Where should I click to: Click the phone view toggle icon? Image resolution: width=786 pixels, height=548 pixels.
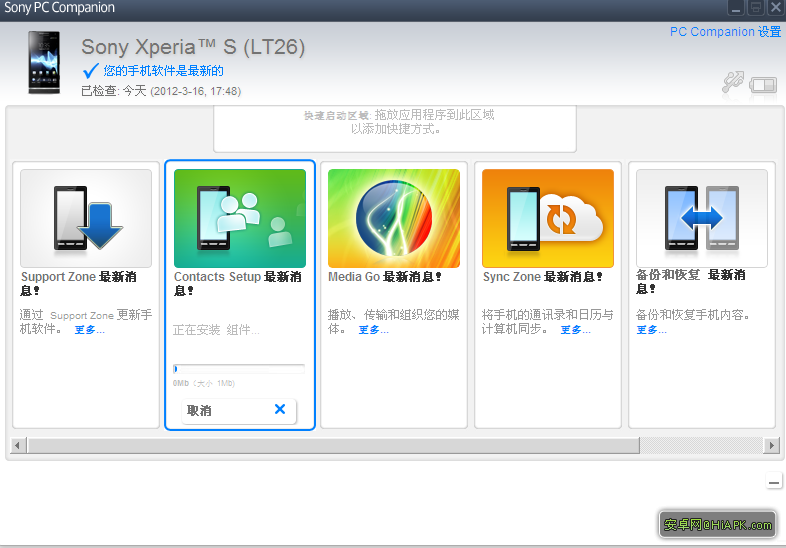pos(763,84)
